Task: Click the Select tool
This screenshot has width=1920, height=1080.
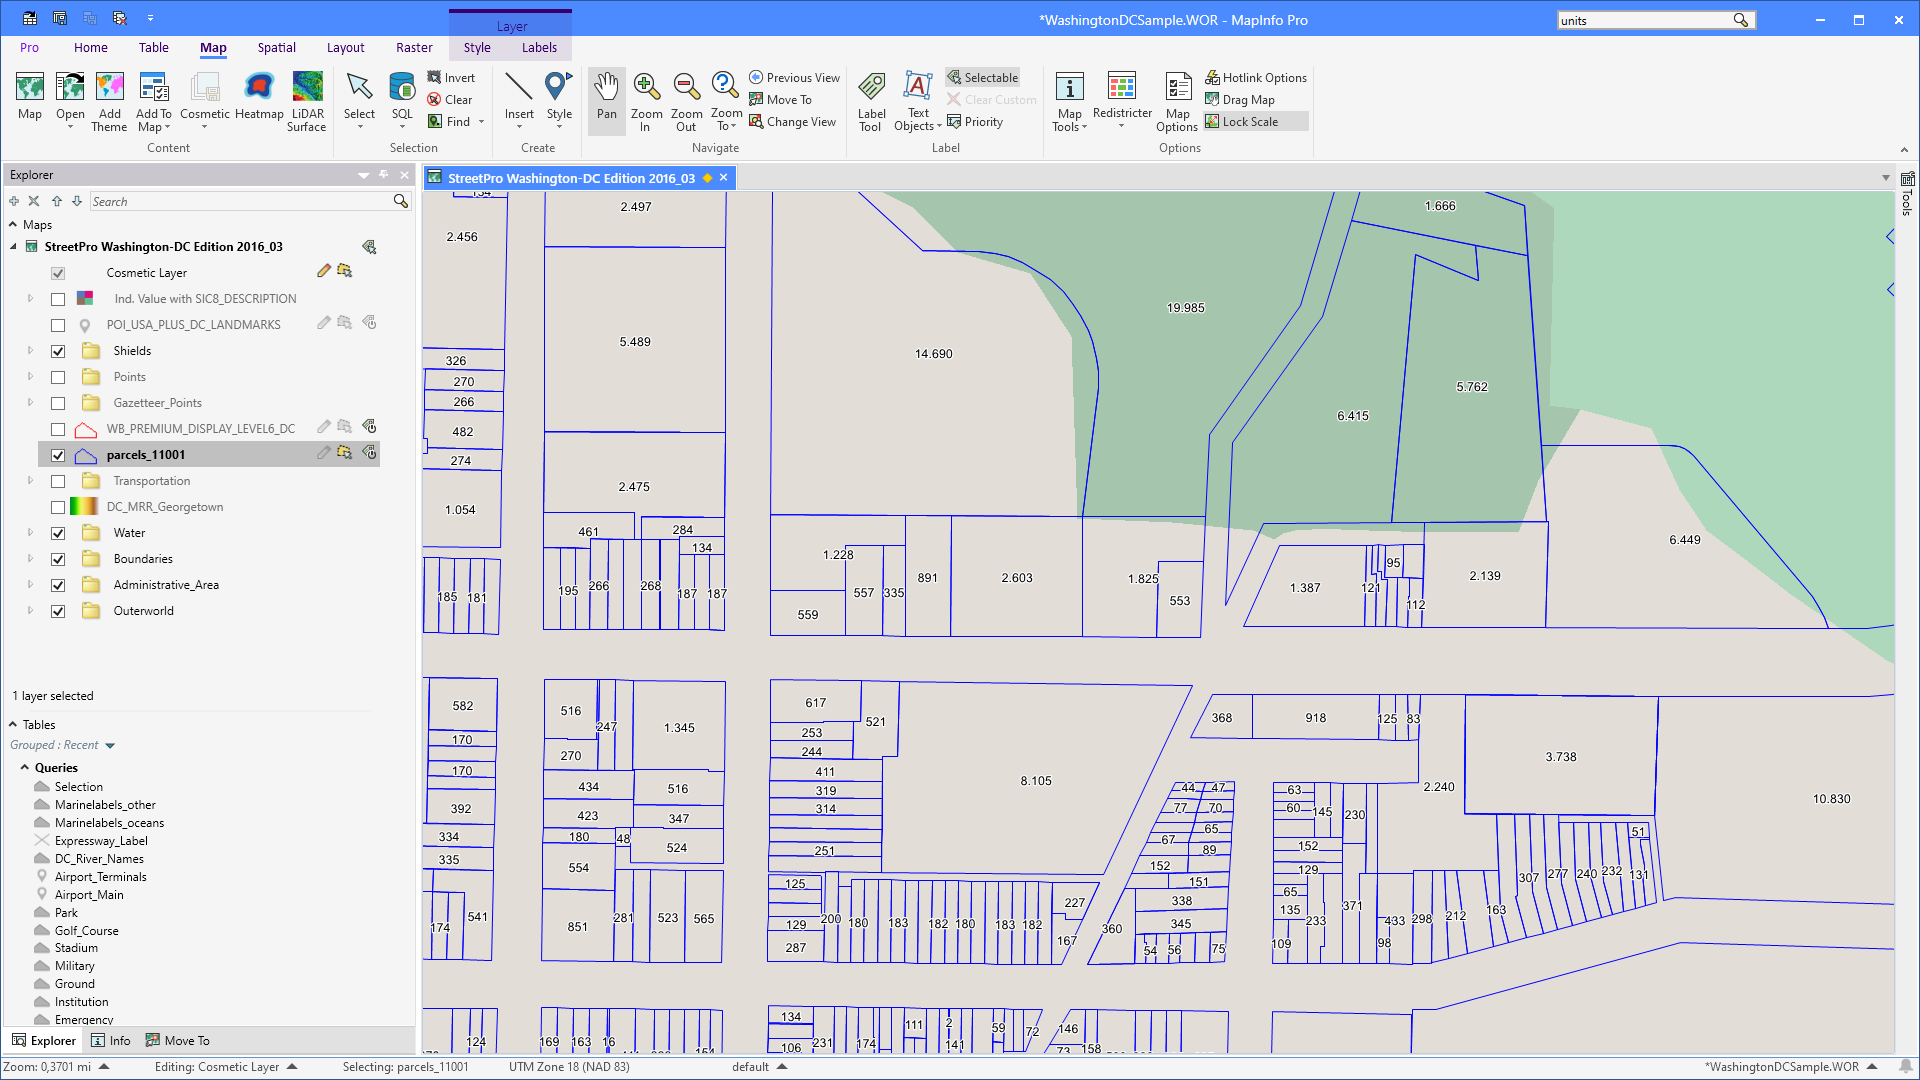Action: 358,100
